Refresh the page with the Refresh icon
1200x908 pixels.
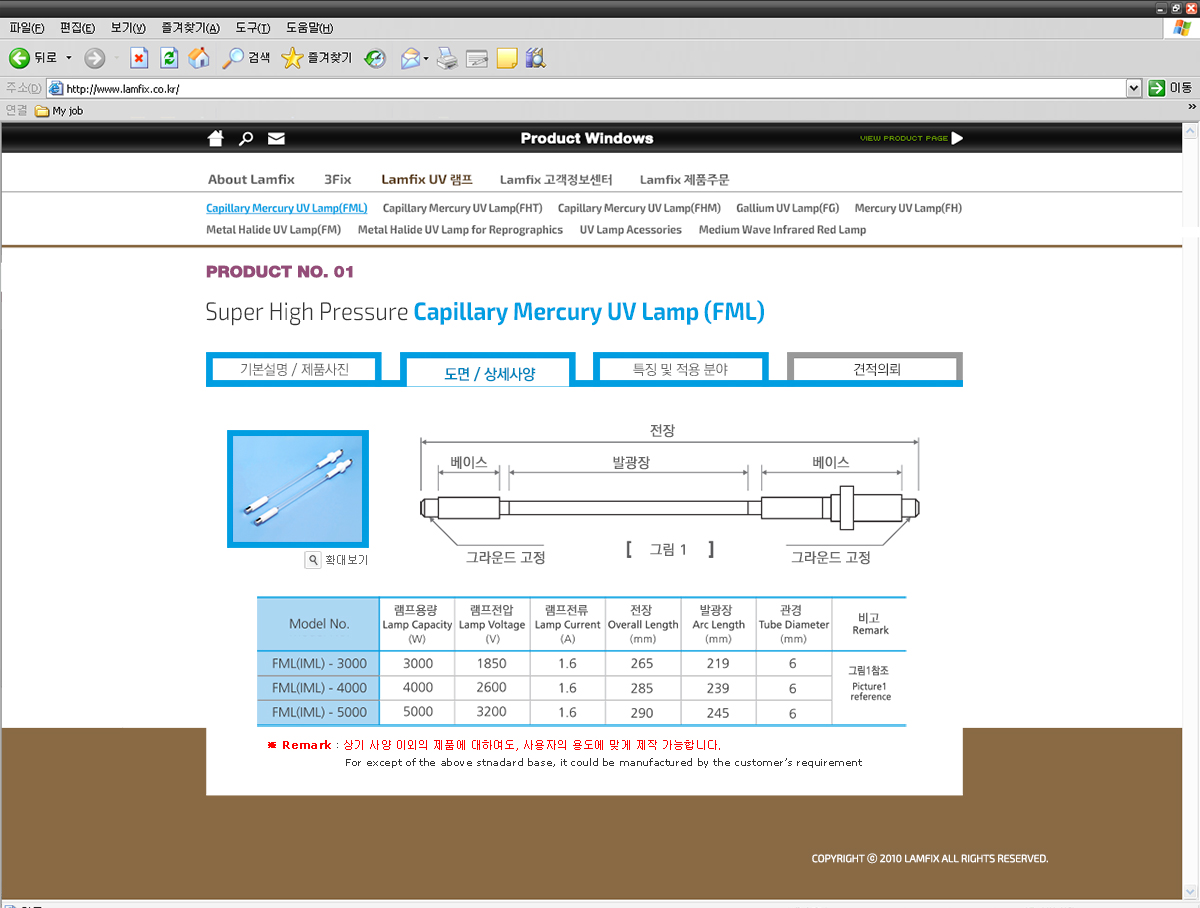[x=169, y=58]
